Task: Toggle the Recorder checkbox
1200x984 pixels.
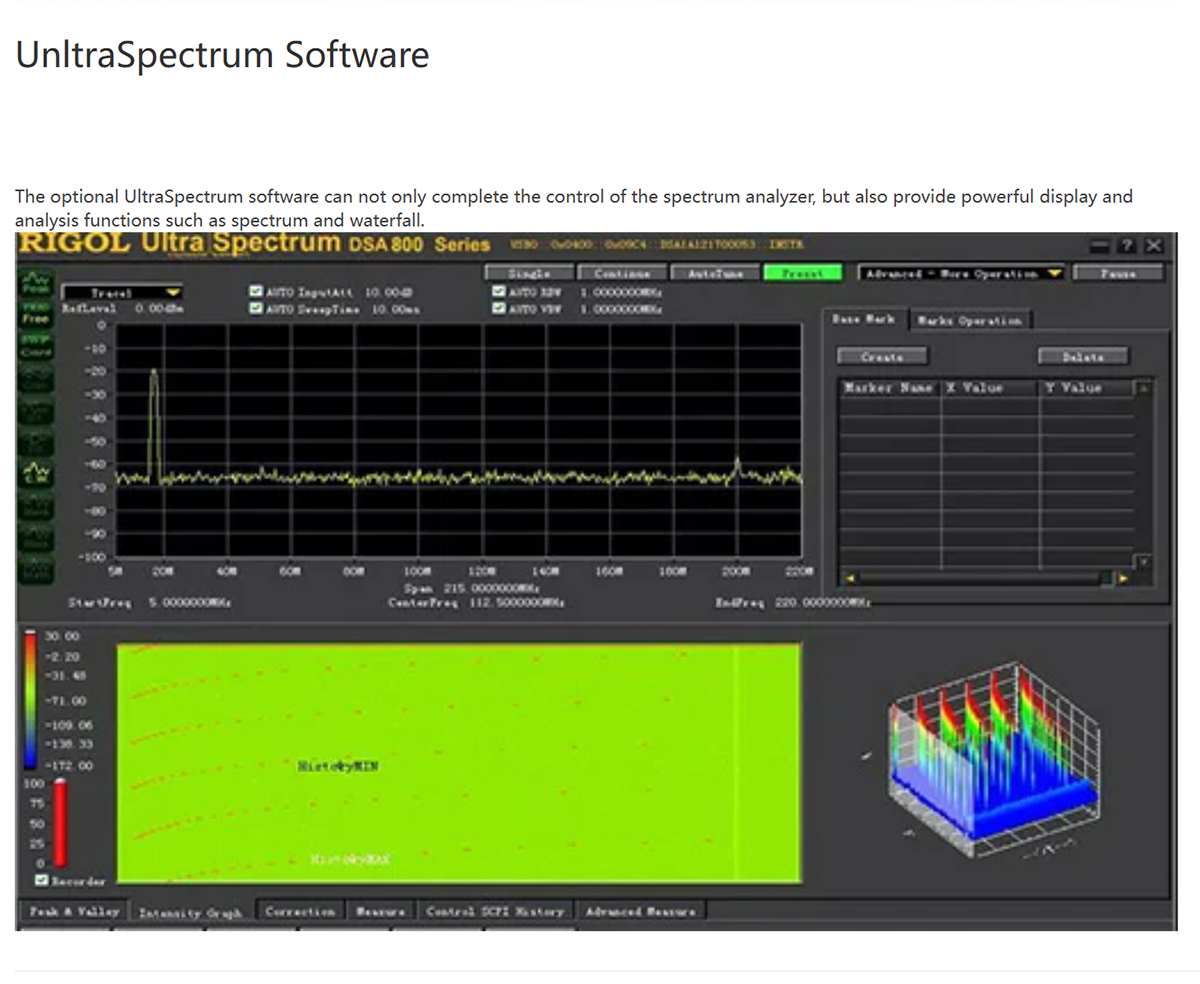Action: (x=41, y=881)
